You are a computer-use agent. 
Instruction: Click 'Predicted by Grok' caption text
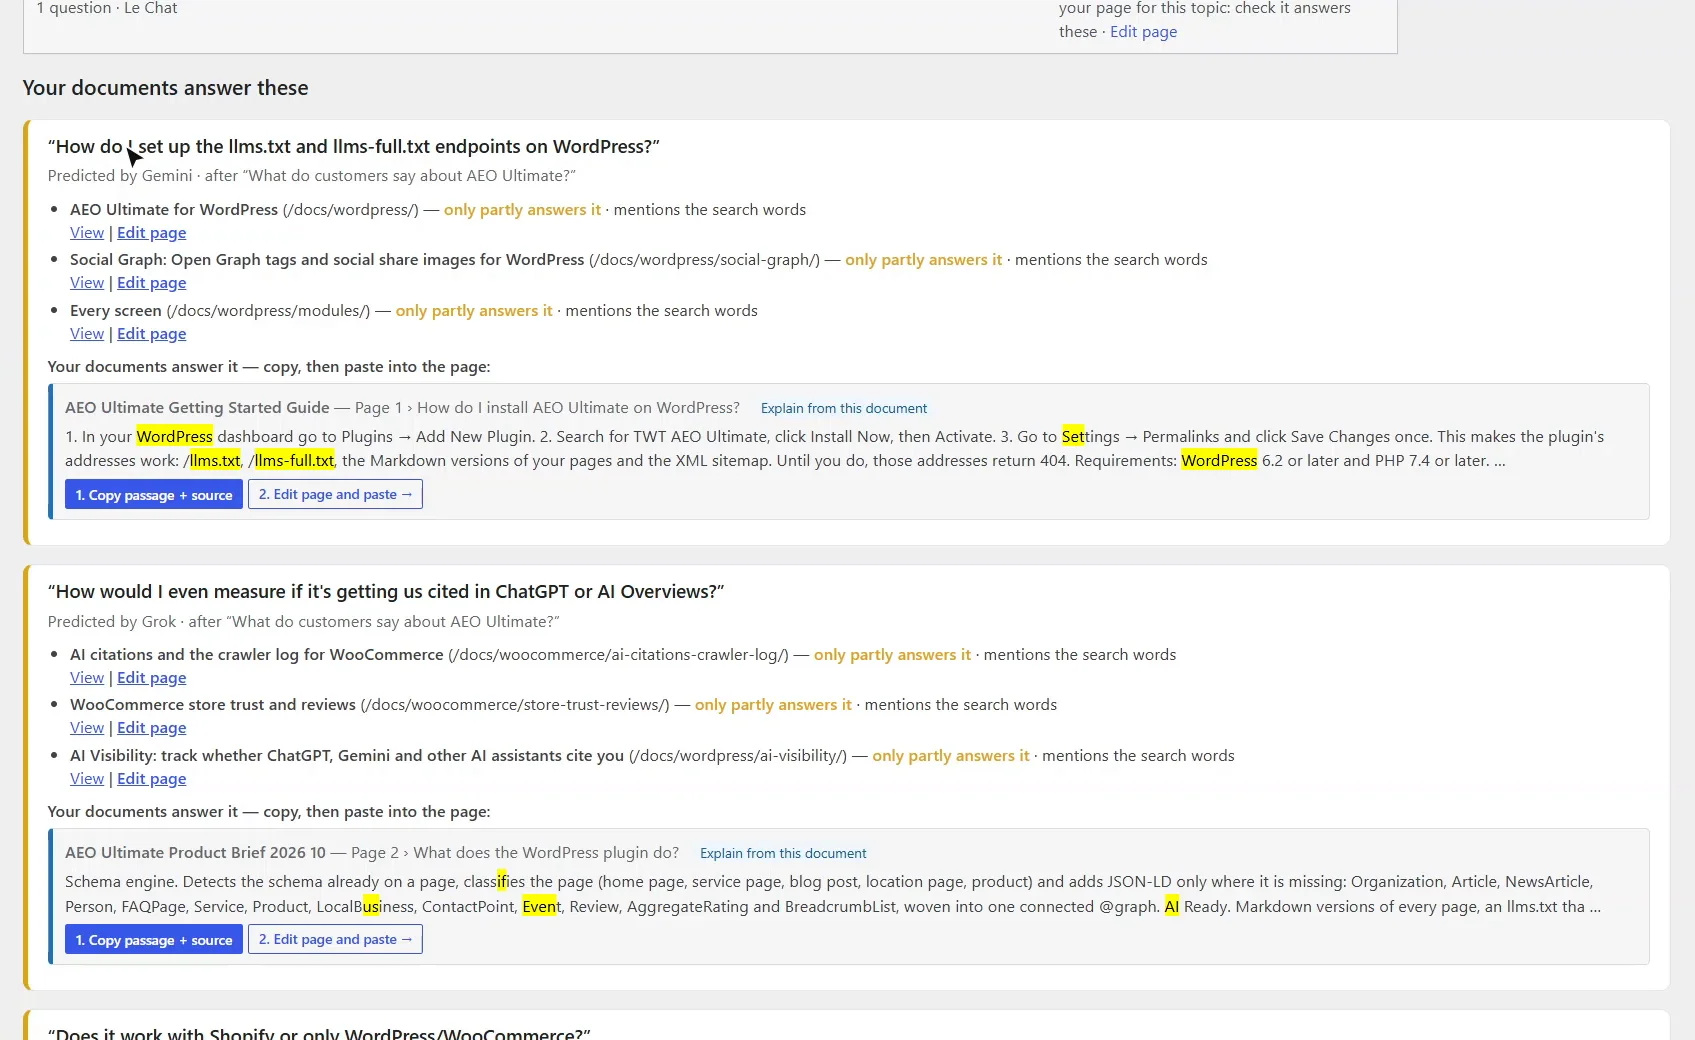click(x=112, y=622)
